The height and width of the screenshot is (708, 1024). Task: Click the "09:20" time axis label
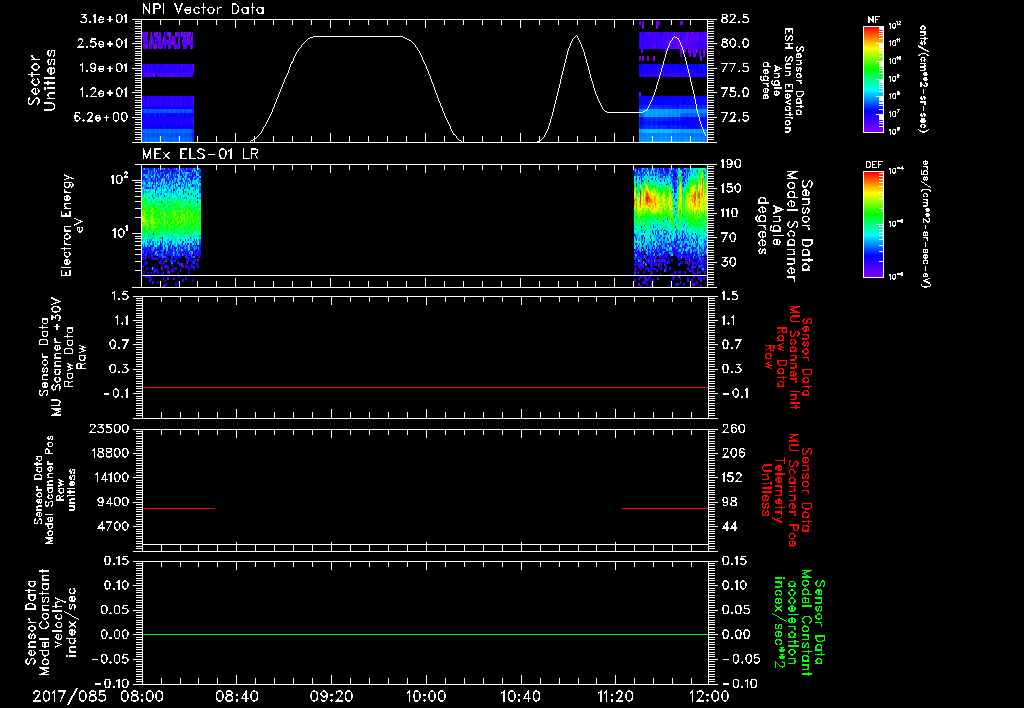click(x=332, y=696)
